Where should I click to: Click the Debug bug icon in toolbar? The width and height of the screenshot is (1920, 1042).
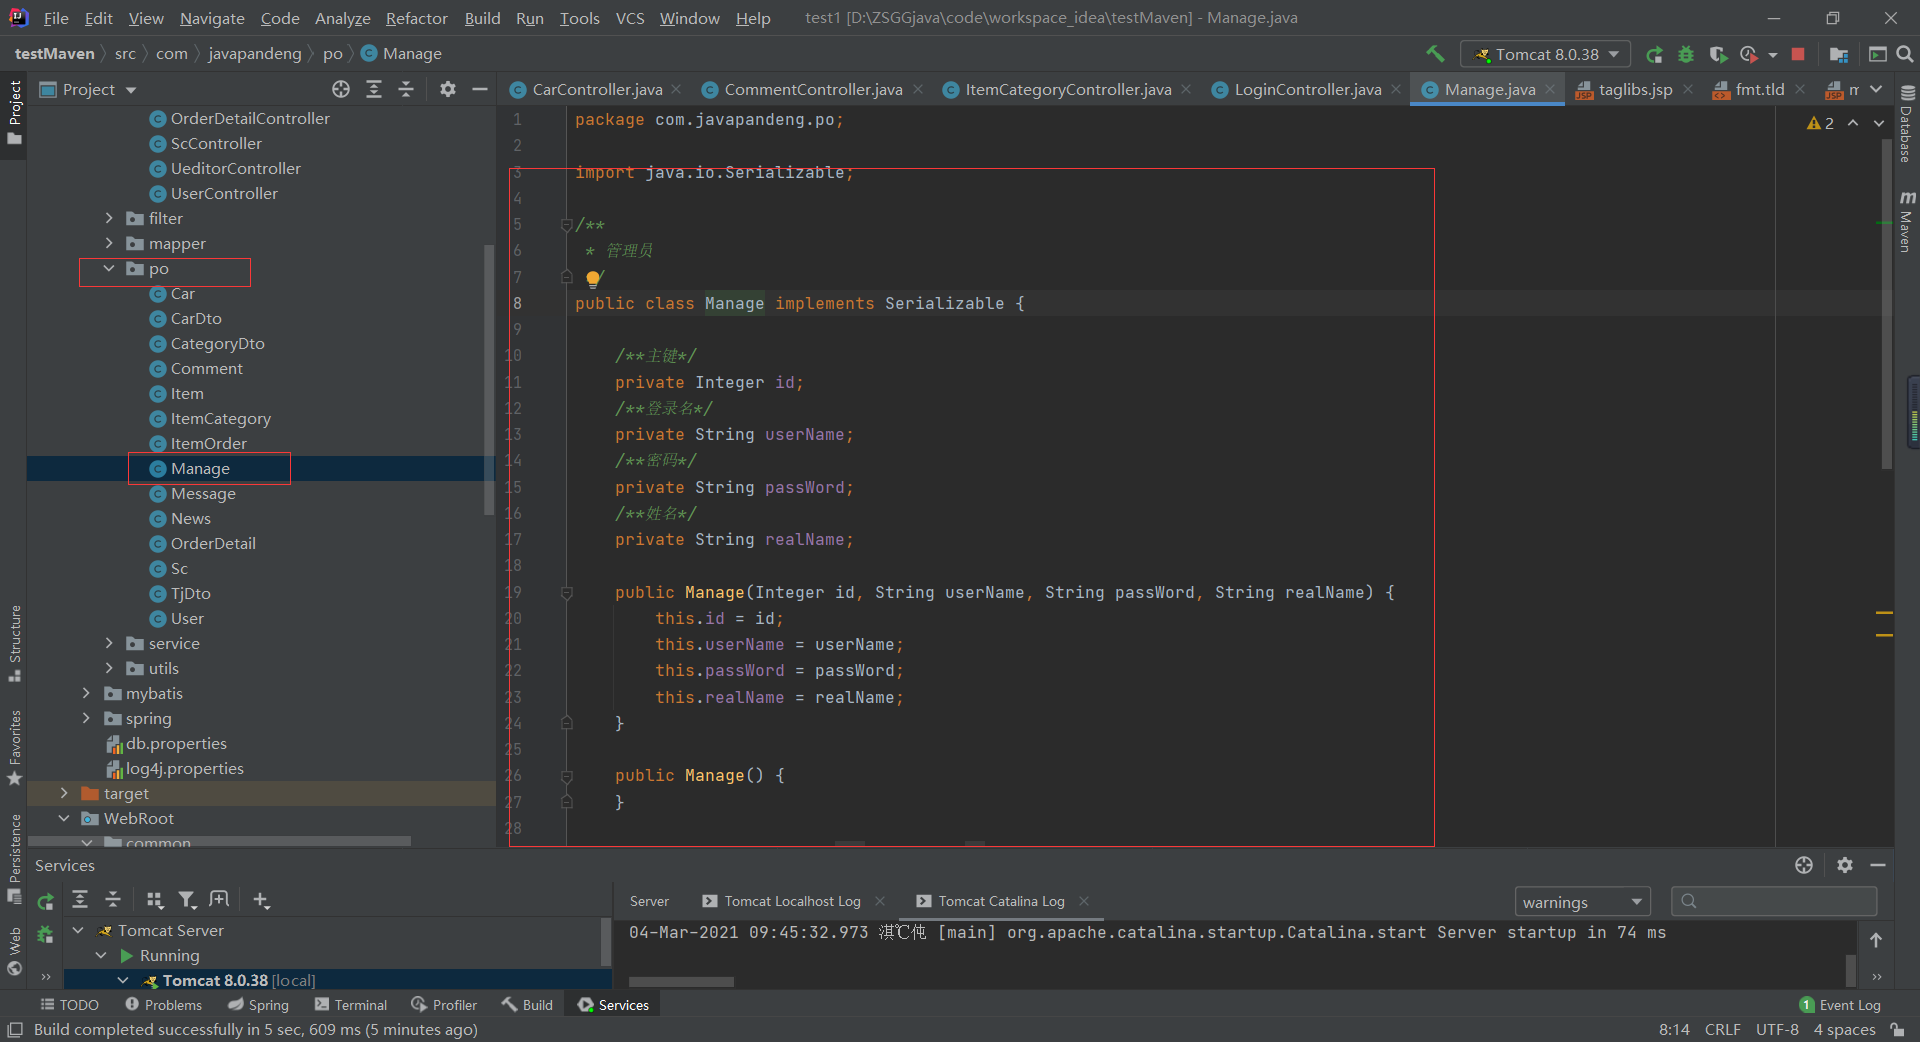(1686, 54)
